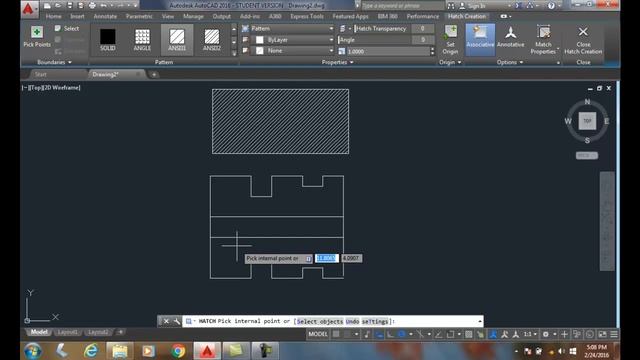This screenshot has height=360, width=640.
Task: Open status bar Customization menu icon
Action: pyautogui.click(x=614, y=334)
